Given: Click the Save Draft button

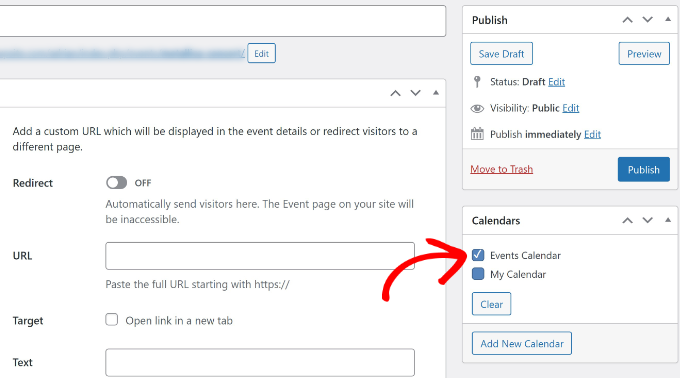Looking at the screenshot, I should 501,54.
